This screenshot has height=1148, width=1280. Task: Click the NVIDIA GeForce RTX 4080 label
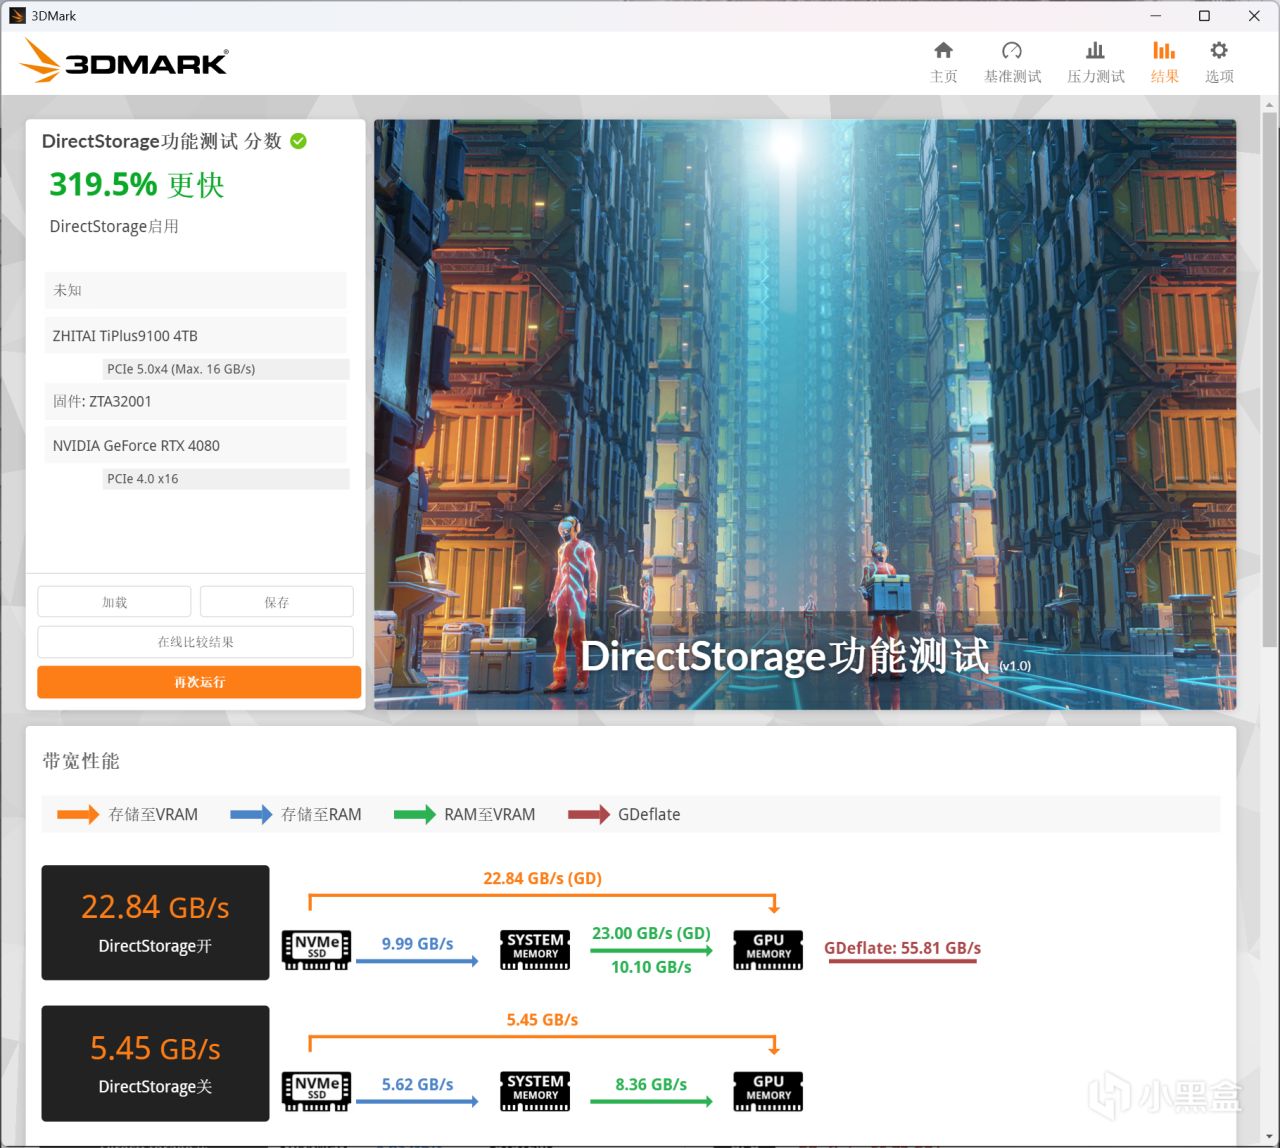click(x=136, y=446)
